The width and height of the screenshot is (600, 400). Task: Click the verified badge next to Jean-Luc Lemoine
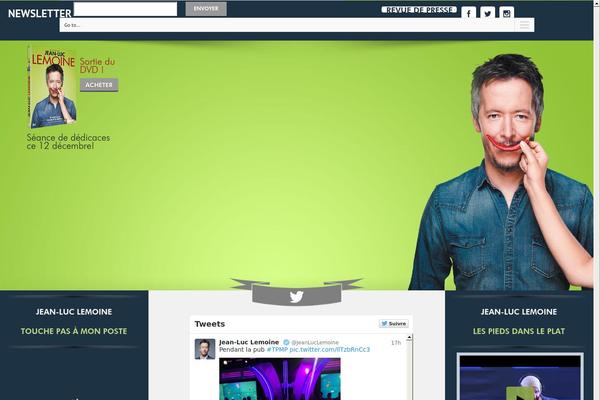(286, 342)
